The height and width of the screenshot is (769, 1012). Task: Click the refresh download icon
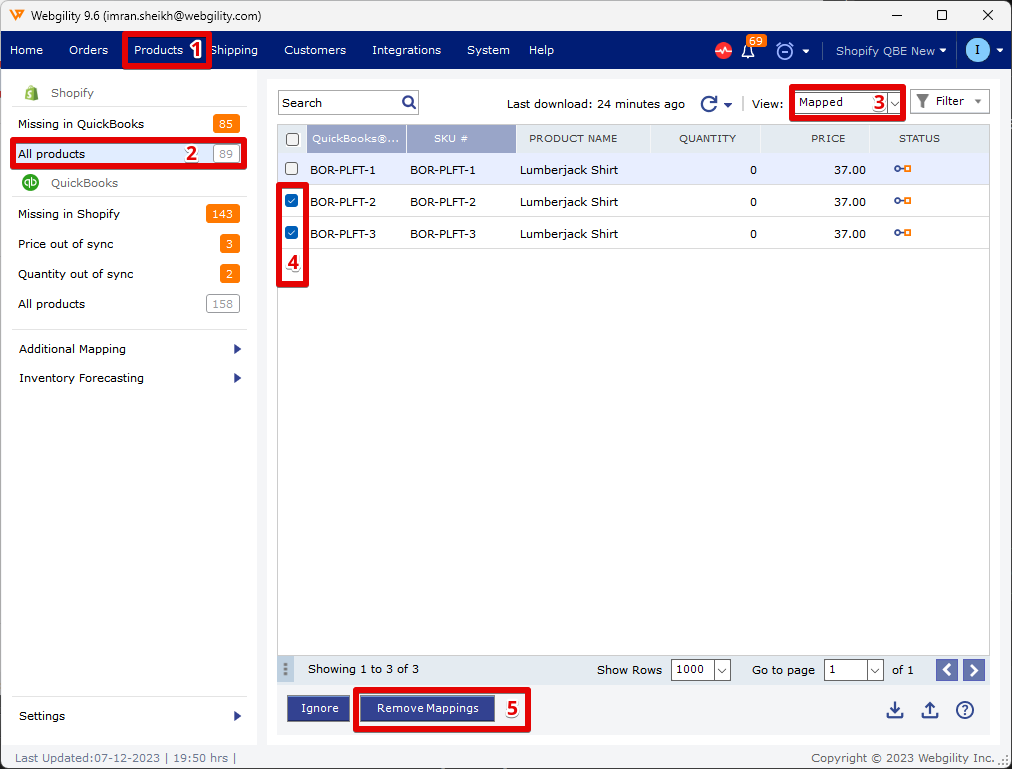pos(709,103)
